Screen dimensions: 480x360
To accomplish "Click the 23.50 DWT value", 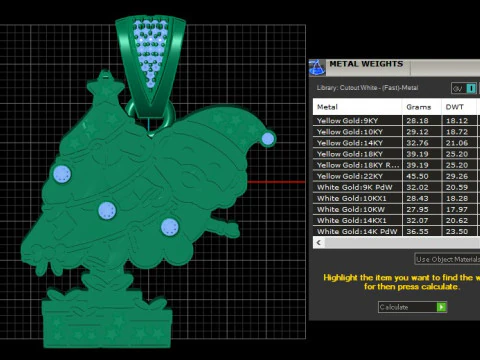I will click(457, 231).
